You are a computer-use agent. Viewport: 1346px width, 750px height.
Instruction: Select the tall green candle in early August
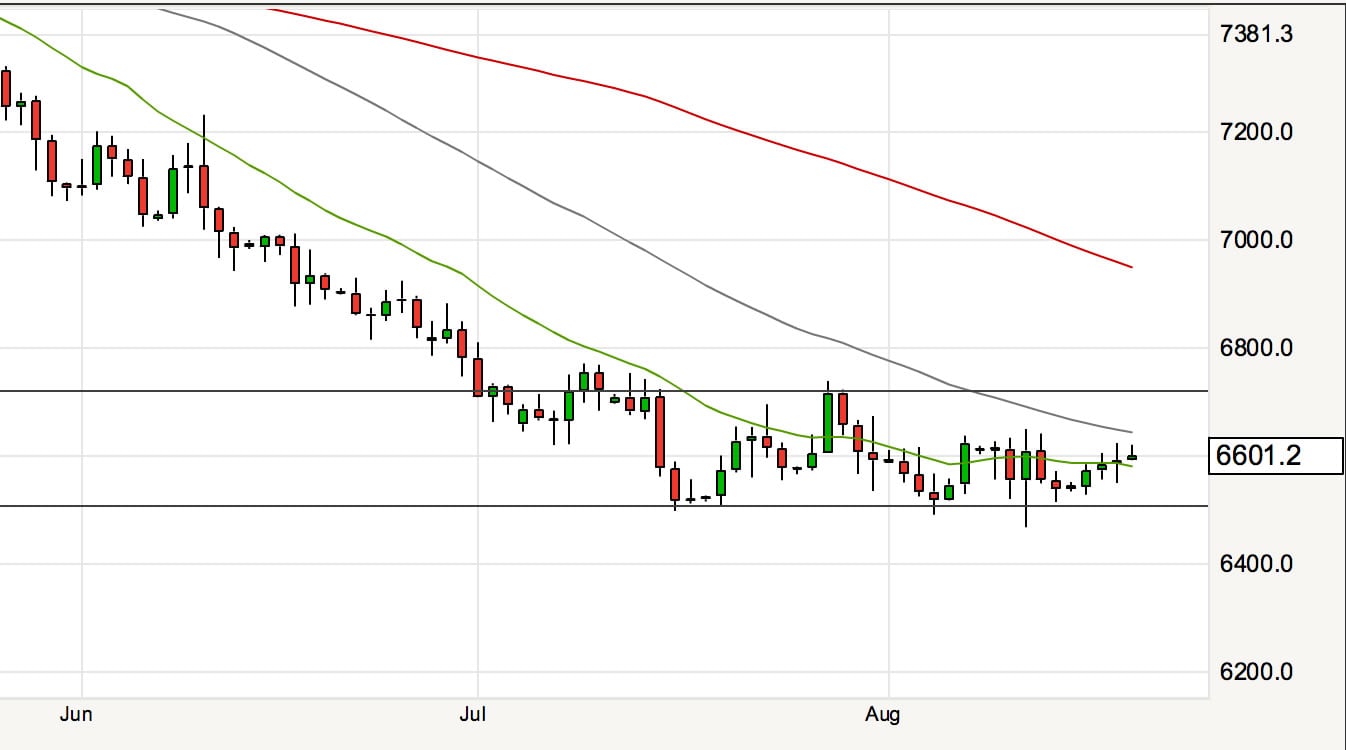coord(965,463)
